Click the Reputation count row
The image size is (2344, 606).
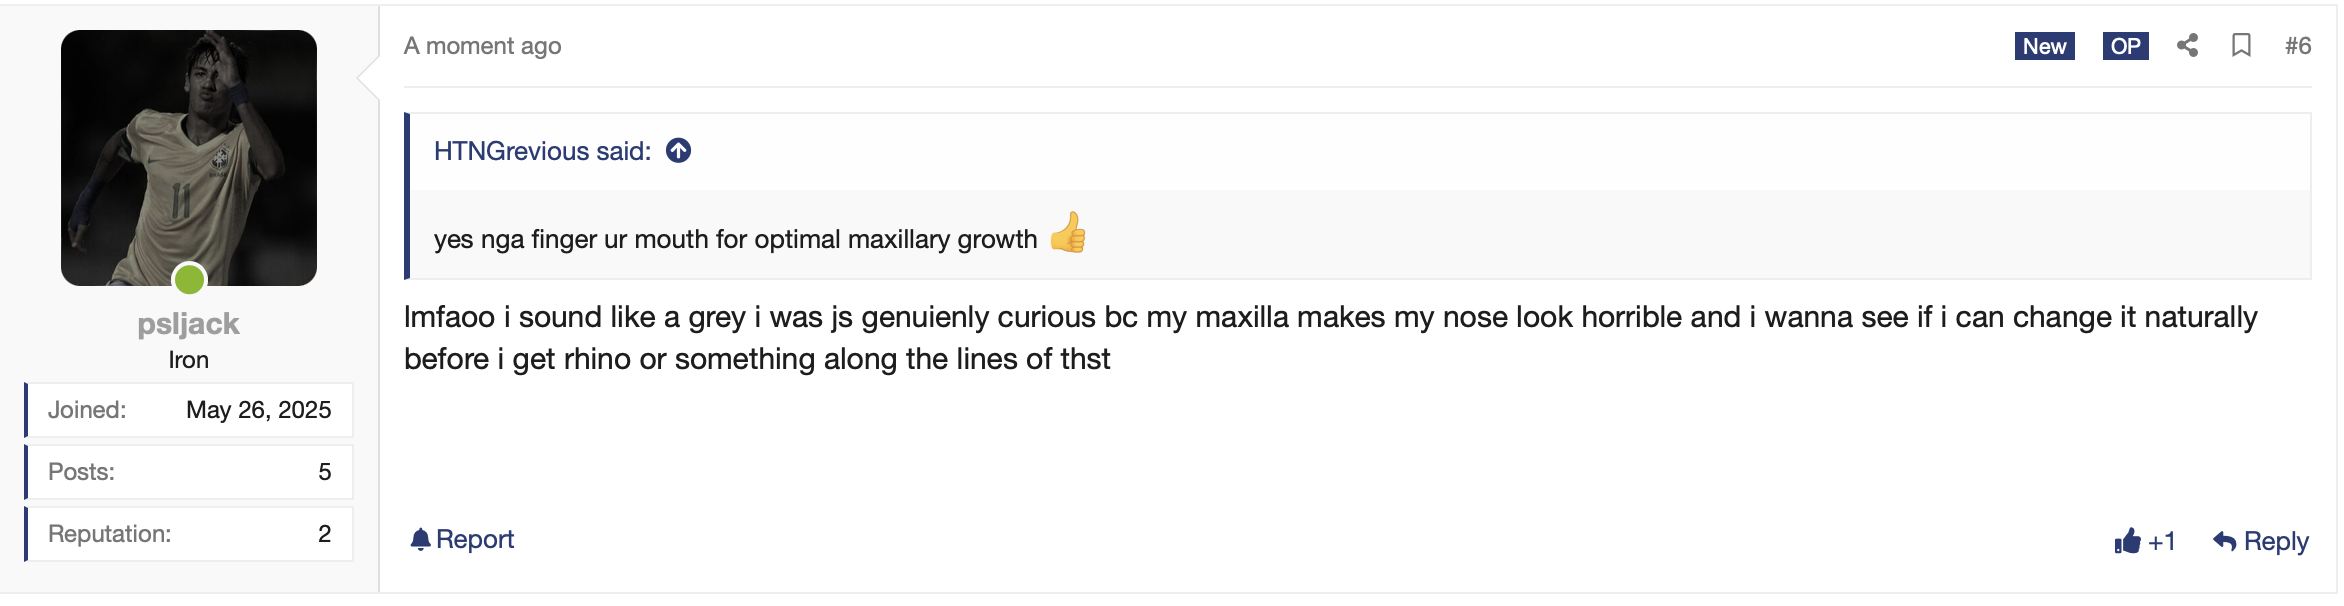(189, 534)
